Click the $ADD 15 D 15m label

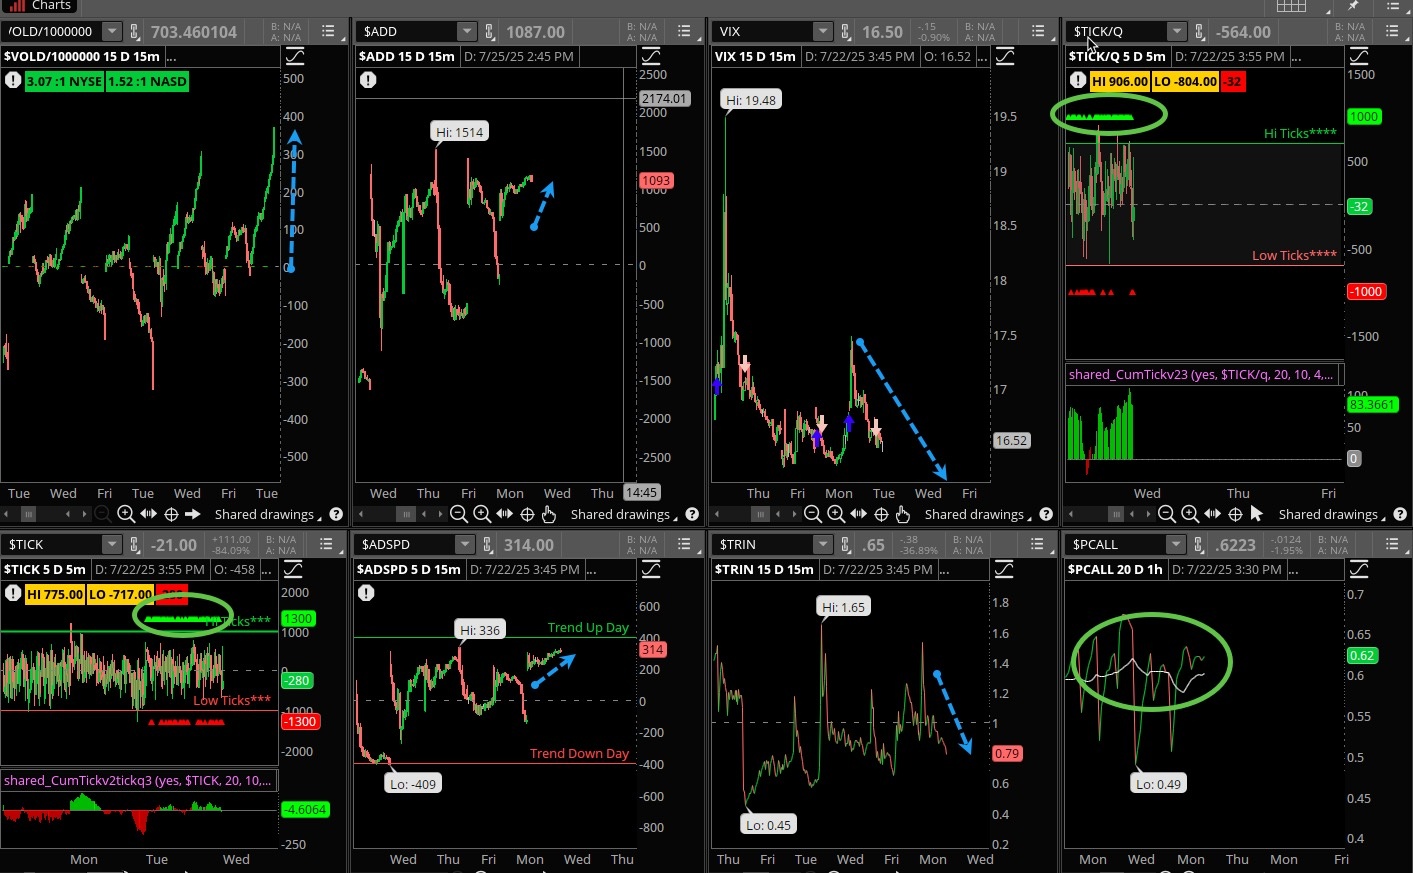click(x=407, y=56)
